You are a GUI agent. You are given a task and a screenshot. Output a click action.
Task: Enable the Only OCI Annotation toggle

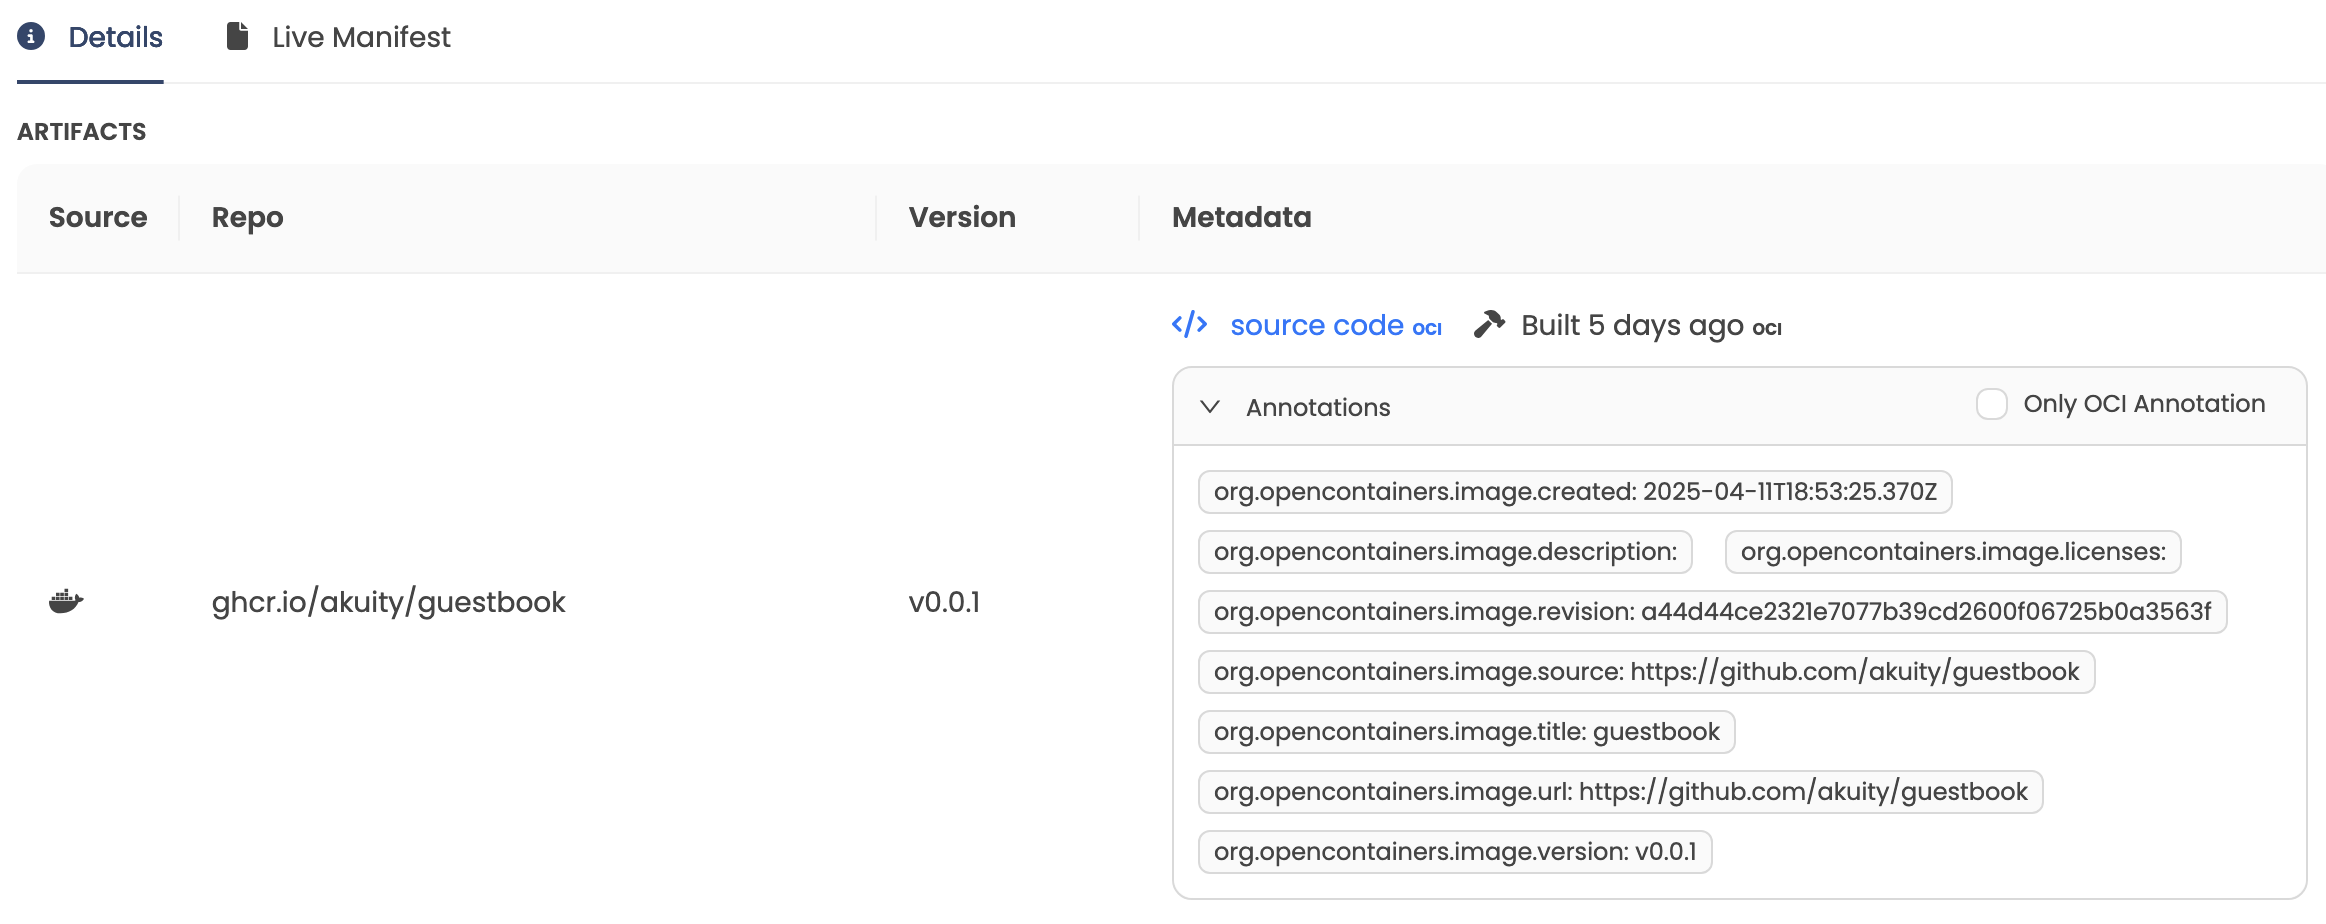point(1991,404)
